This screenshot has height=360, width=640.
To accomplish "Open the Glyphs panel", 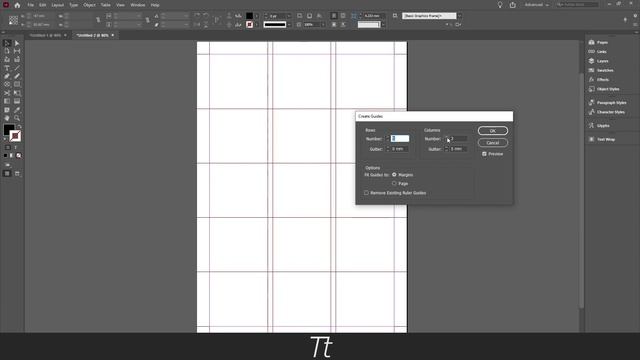I will coord(599,126).
